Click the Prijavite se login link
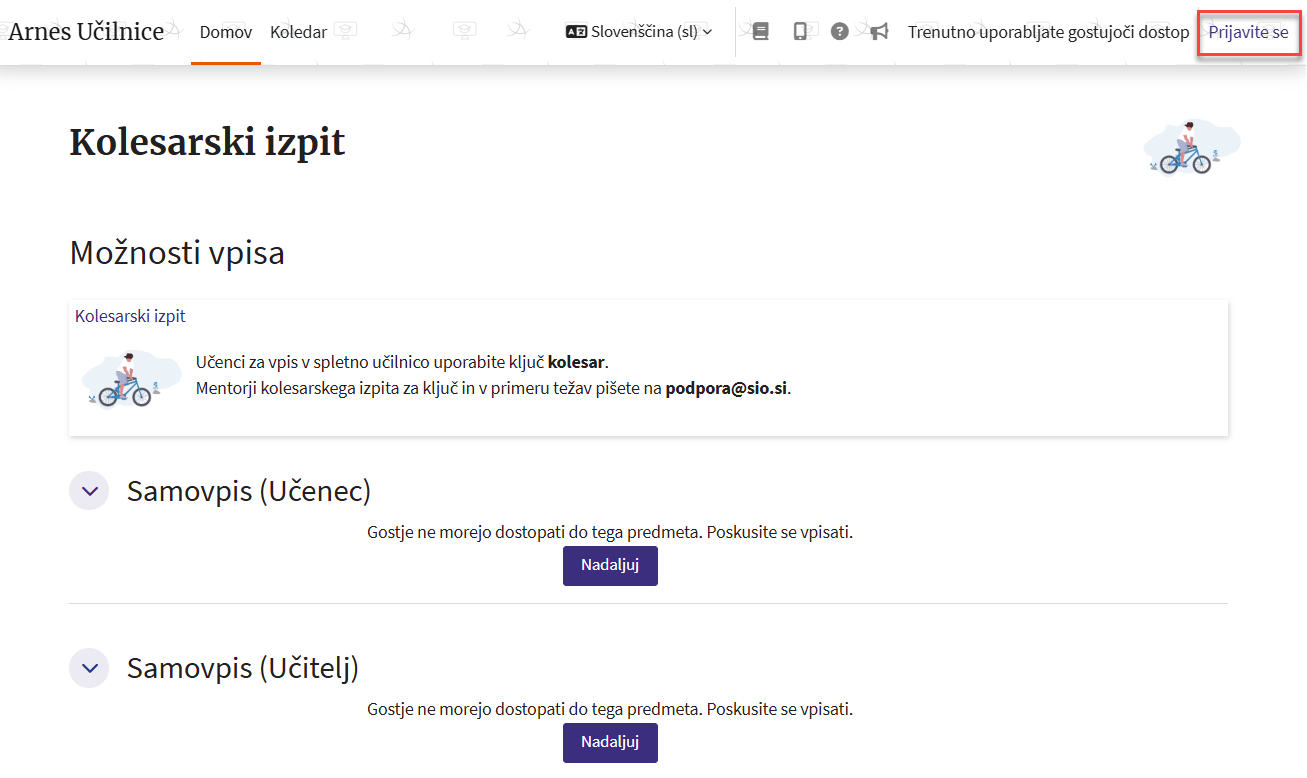1307x778 pixels. pos(1248,32)
